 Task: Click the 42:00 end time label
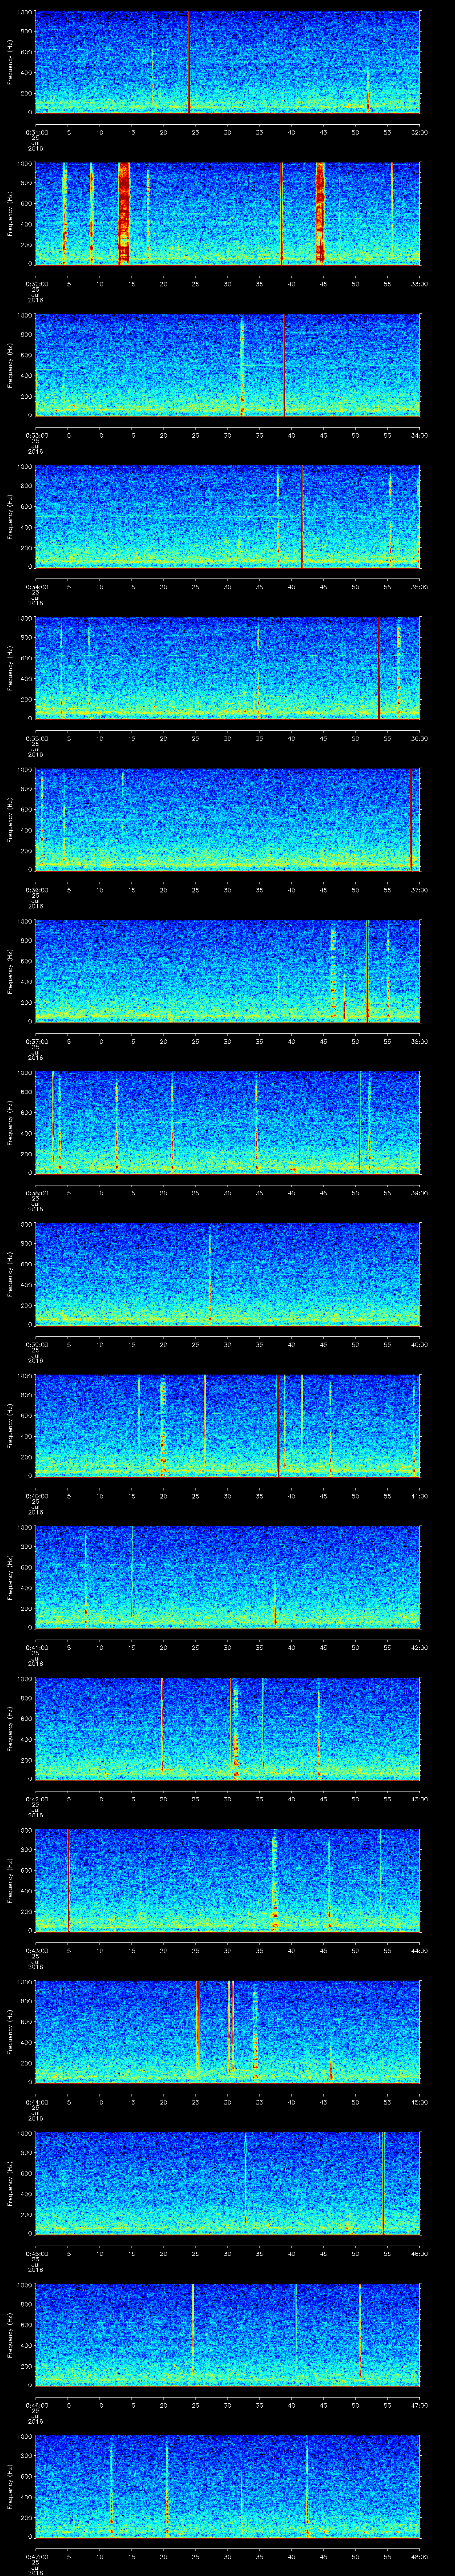tap(419, 1648)
